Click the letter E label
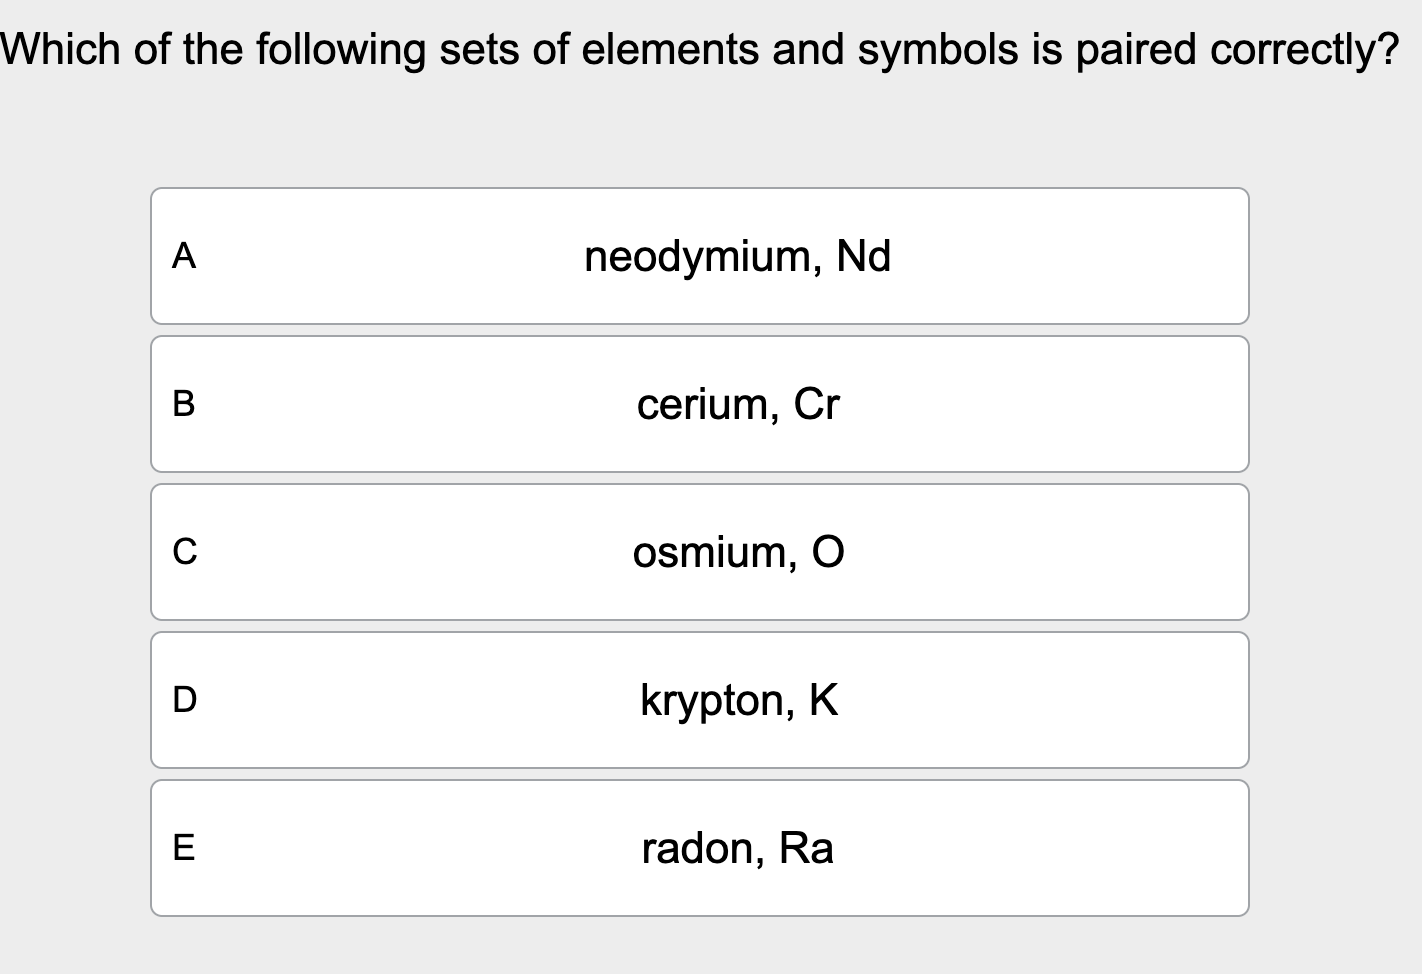1422x974 pixels. (184, 847)
